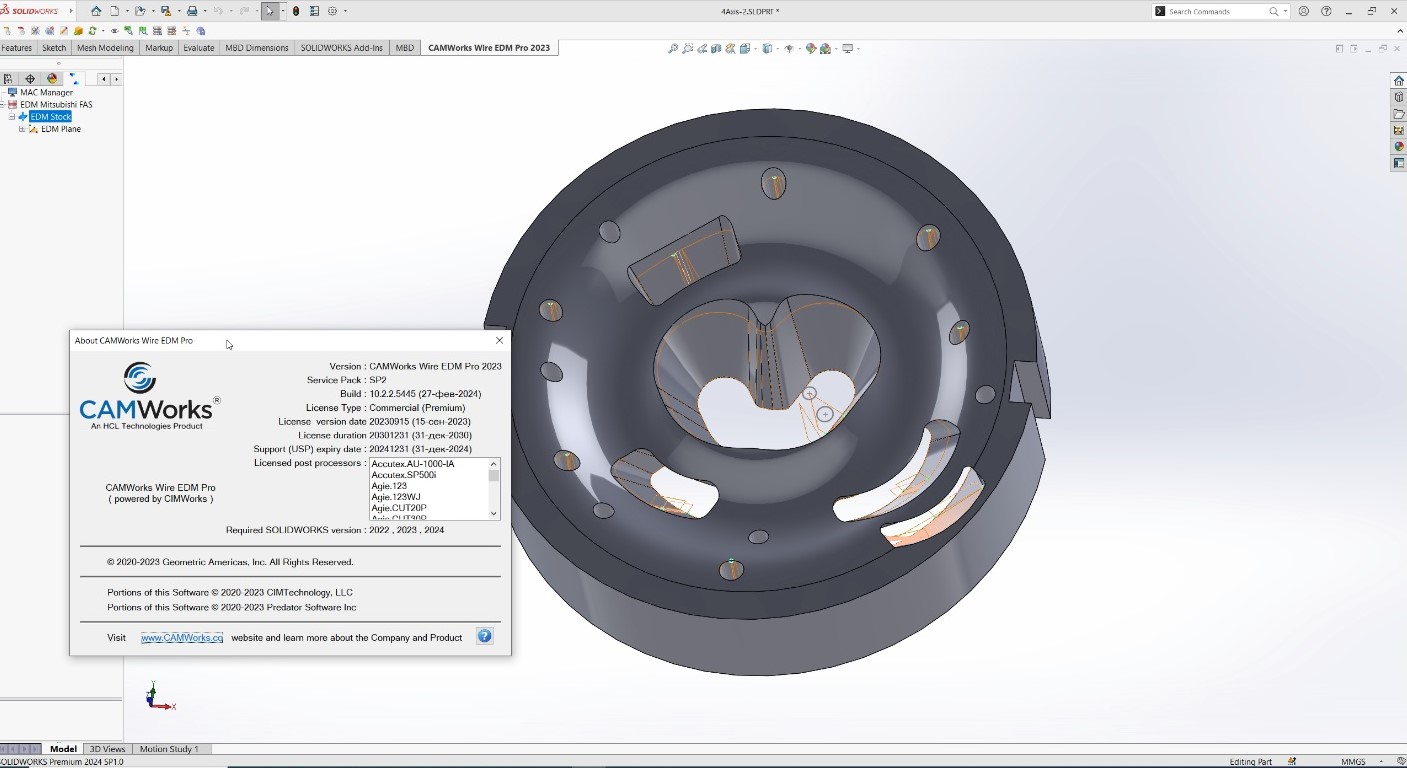1407x768 pixels.
Task: Select MAC Manager in the tree
Action: click(46, 92)
